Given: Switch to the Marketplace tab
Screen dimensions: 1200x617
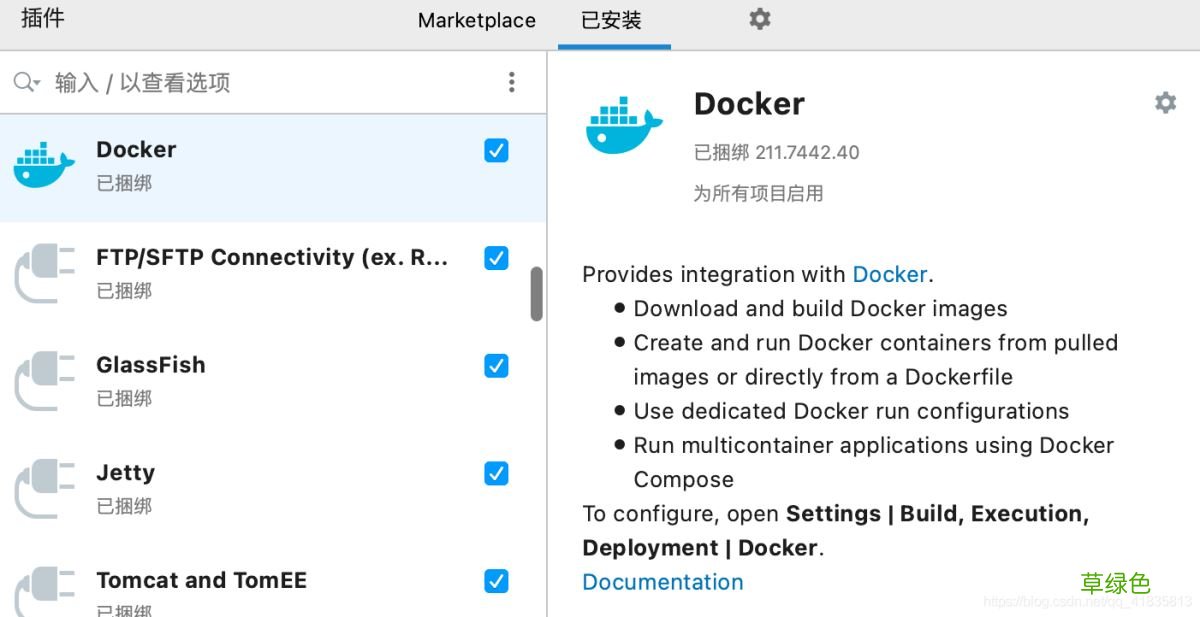Looking at the screenshot, I should click(x=476, y=19).
